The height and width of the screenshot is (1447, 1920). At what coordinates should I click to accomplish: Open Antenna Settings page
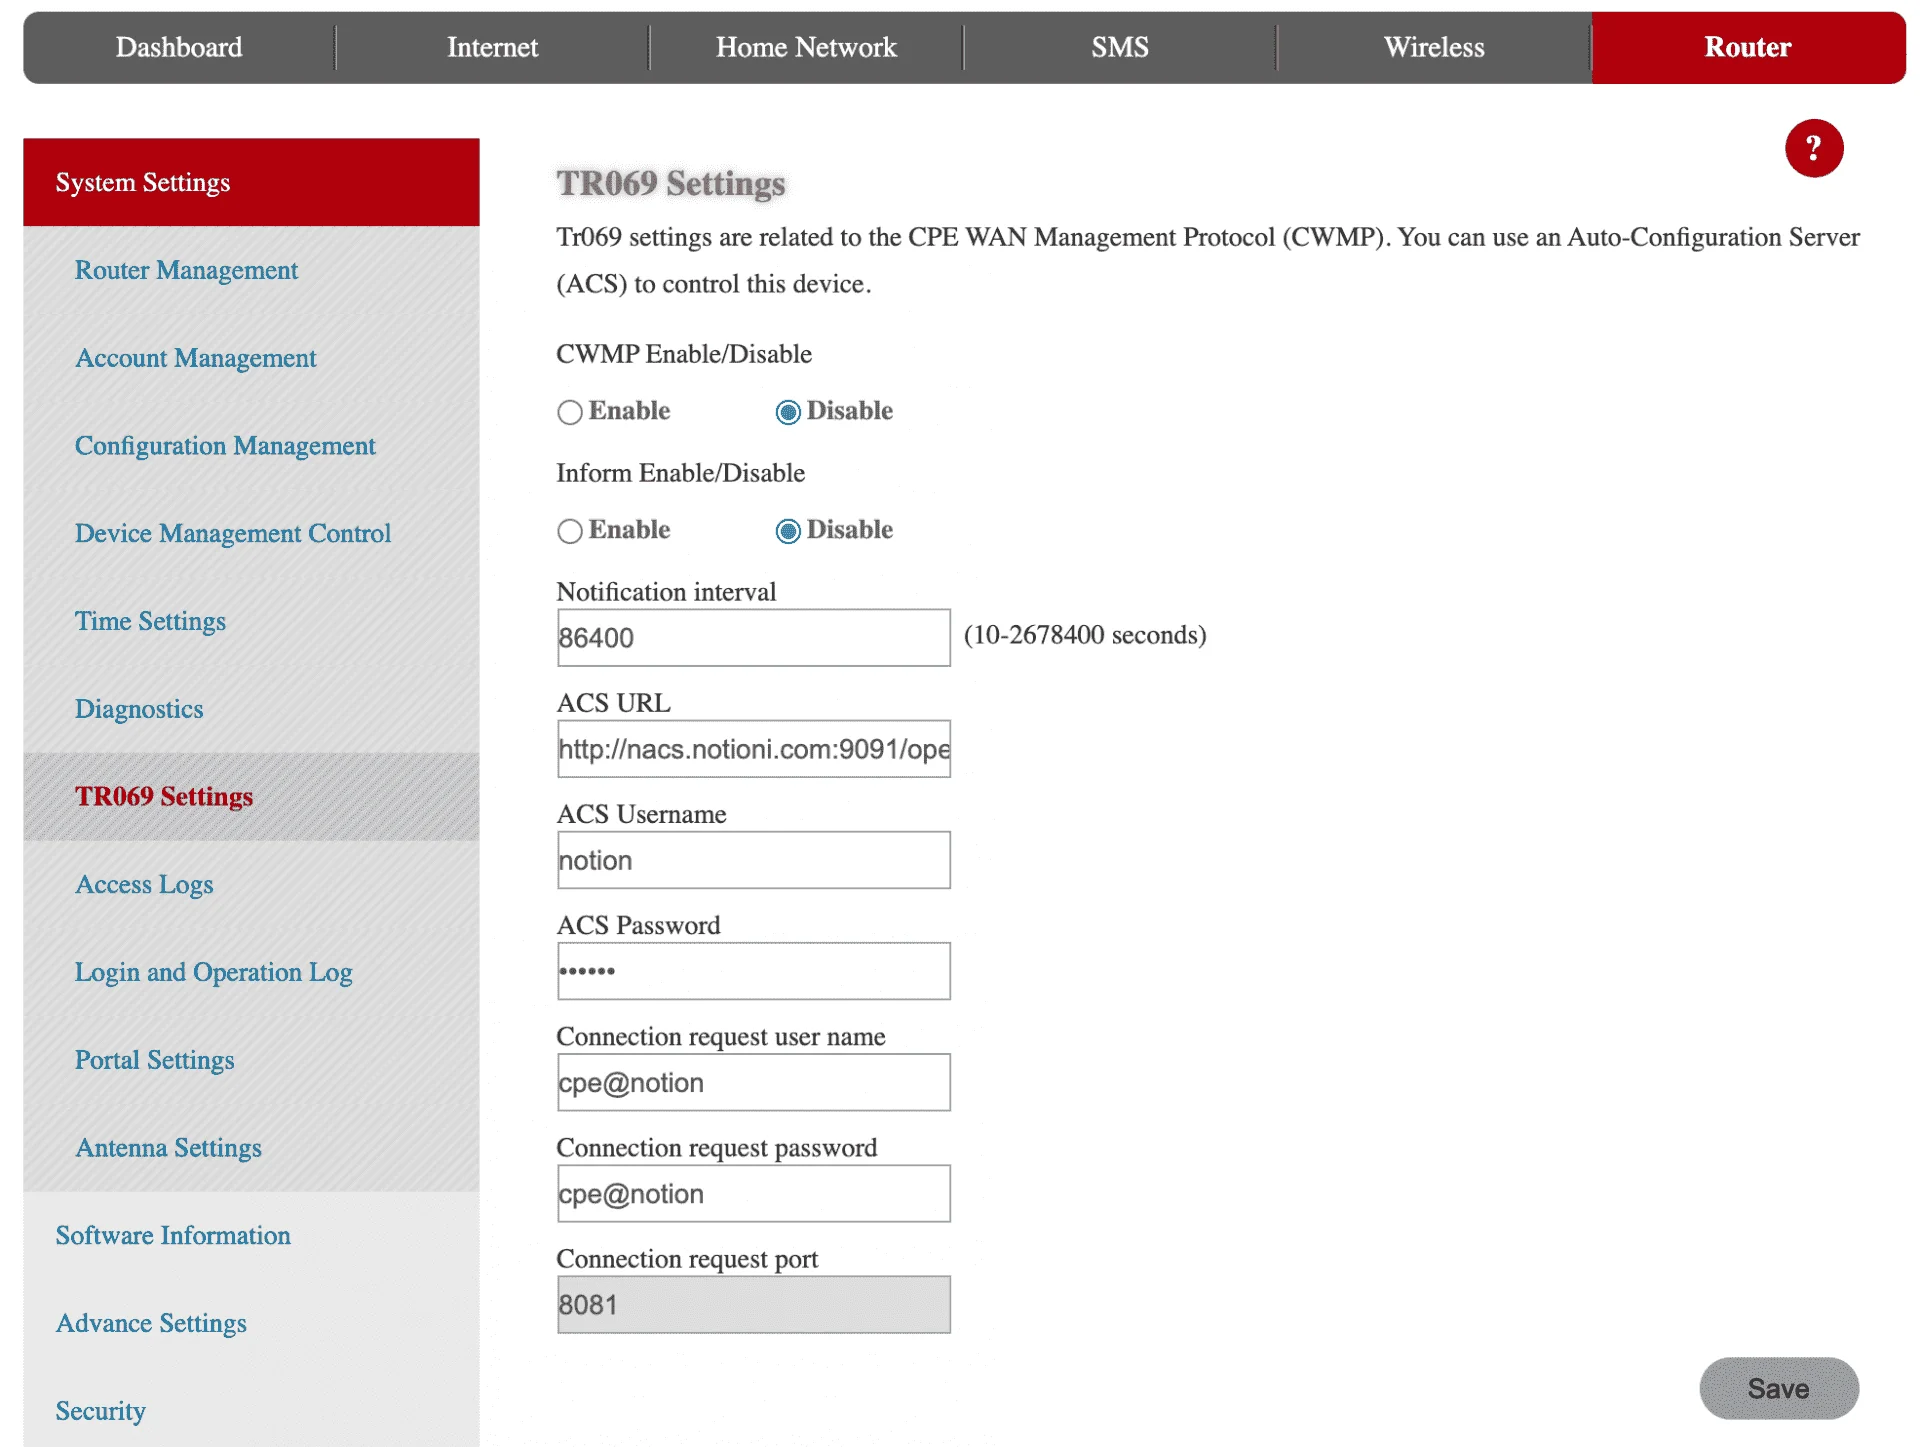[251, 1147]
